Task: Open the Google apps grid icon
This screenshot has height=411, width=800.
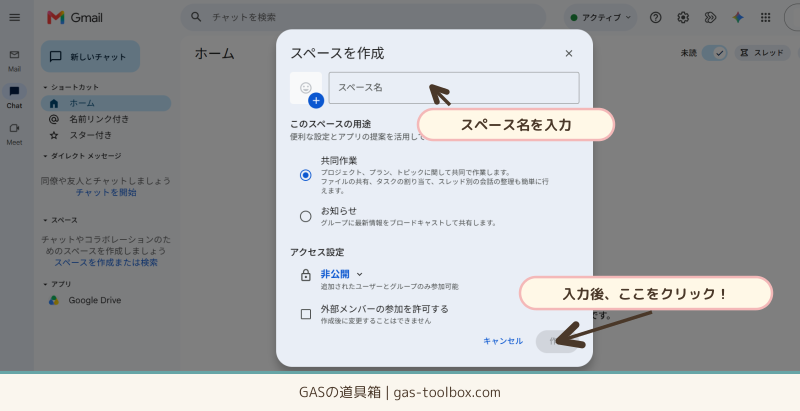Action: coord(765,18)
